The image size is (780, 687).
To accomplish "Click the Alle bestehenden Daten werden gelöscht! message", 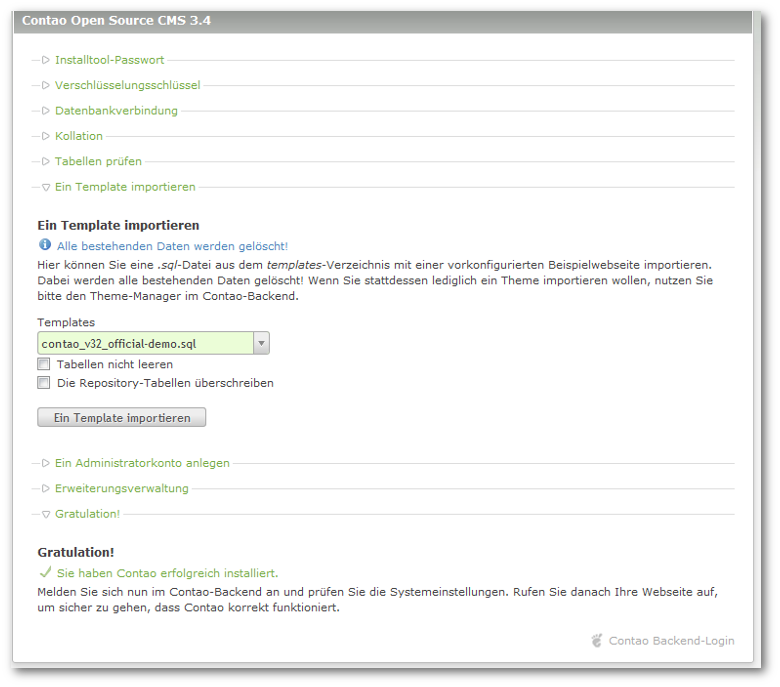I will coord(172,246).
